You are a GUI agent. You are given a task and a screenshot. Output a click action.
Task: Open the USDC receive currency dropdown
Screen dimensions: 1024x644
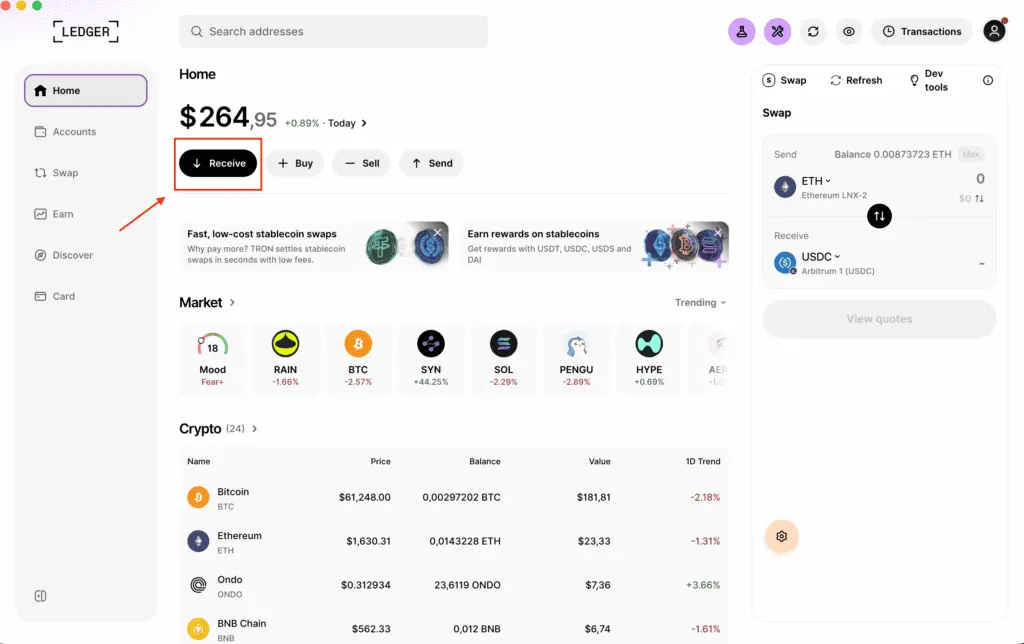coord(820,257)
